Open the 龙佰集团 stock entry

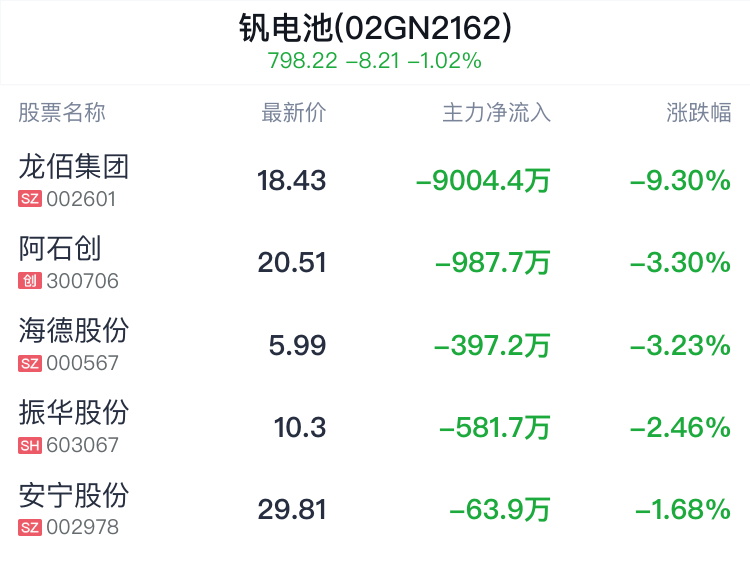[74, 165]
